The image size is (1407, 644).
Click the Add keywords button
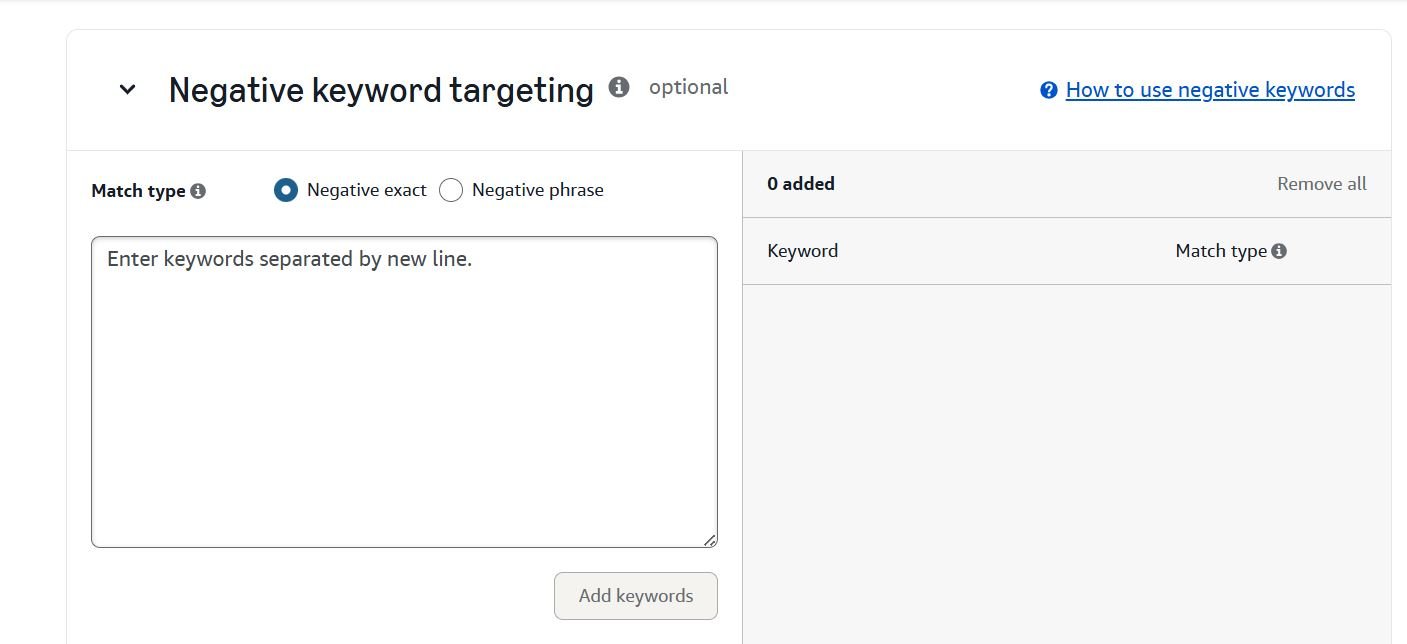pyautogui.click(x=635, y=595)
